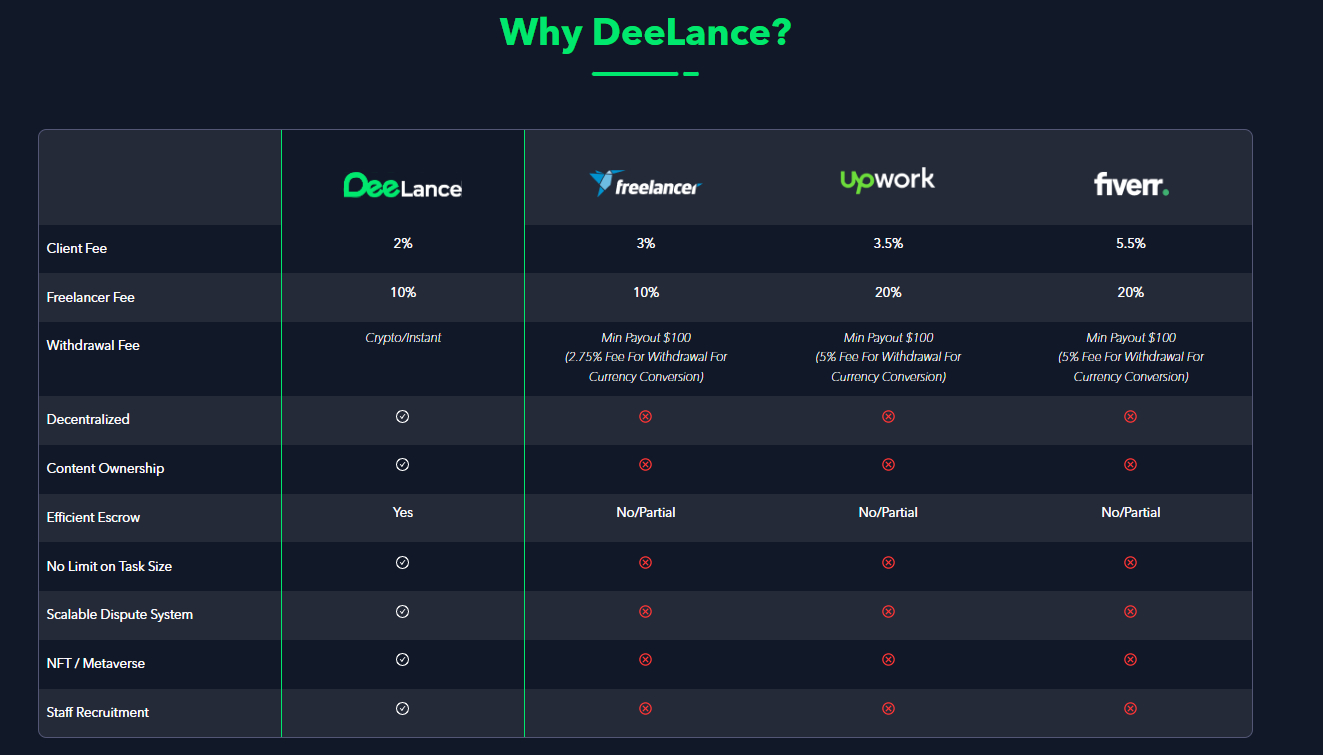Click the Freelancer logo with bird
This screenshot has width=1323, height=755.
click(x=645, y=183)
